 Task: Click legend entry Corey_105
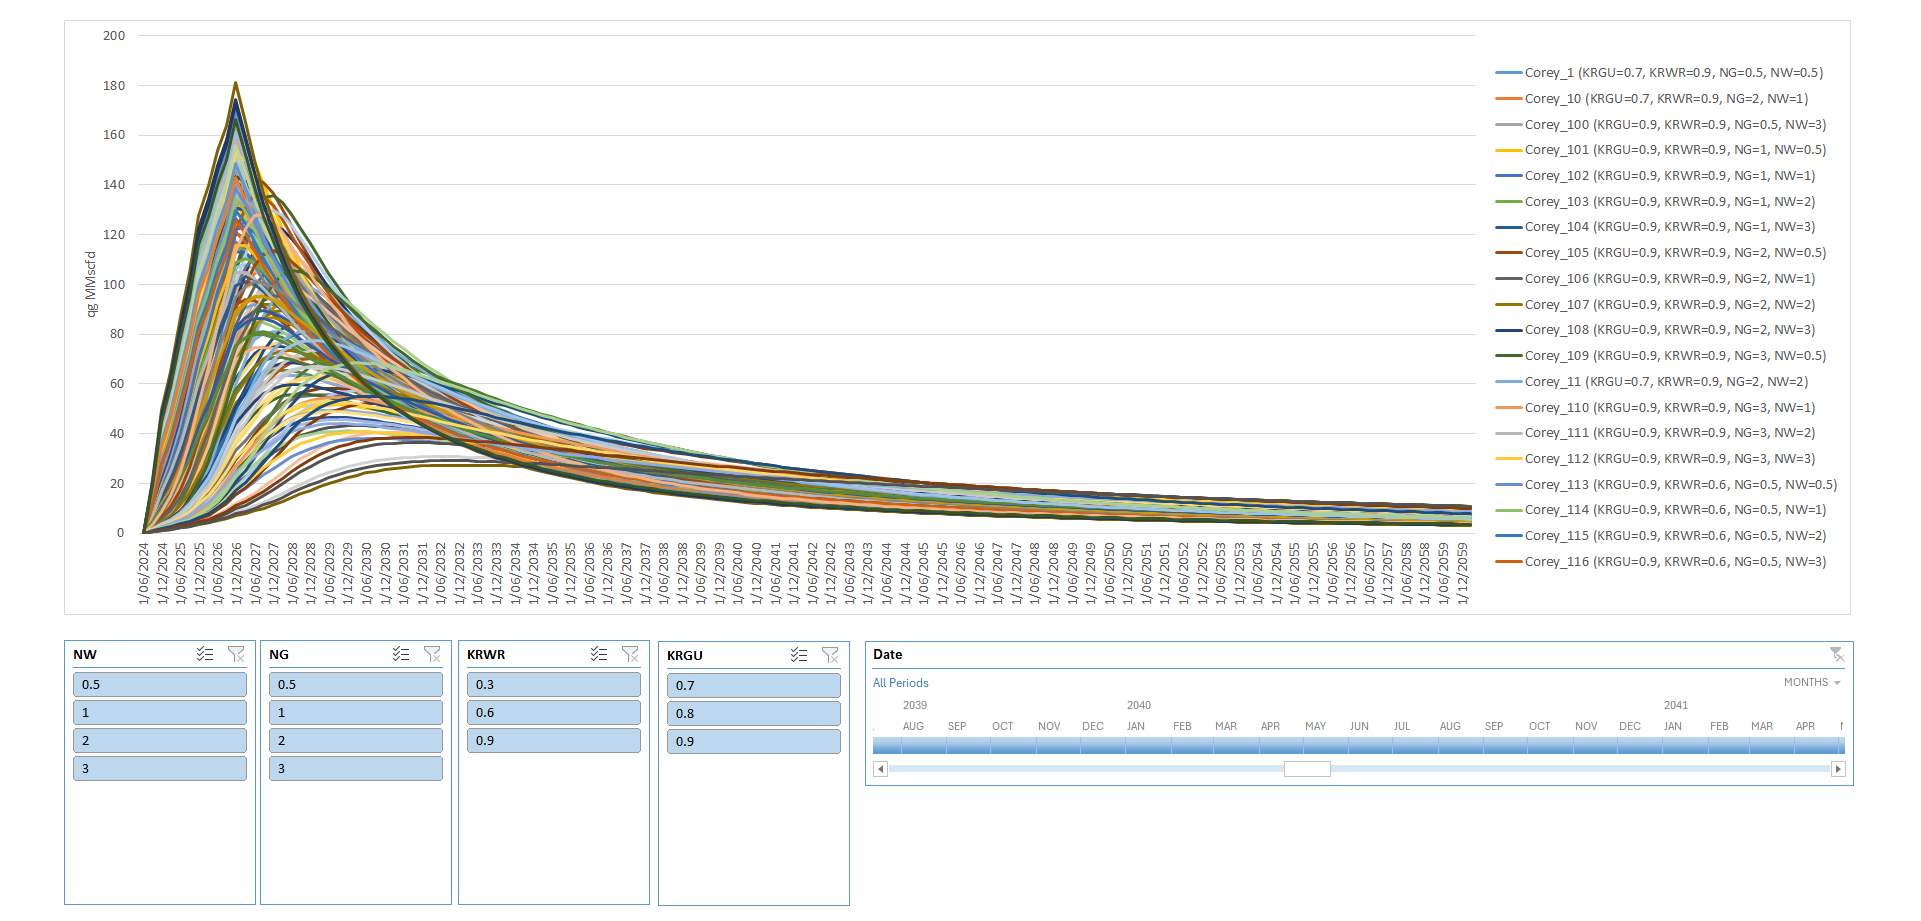click(x=1661, y=253)
